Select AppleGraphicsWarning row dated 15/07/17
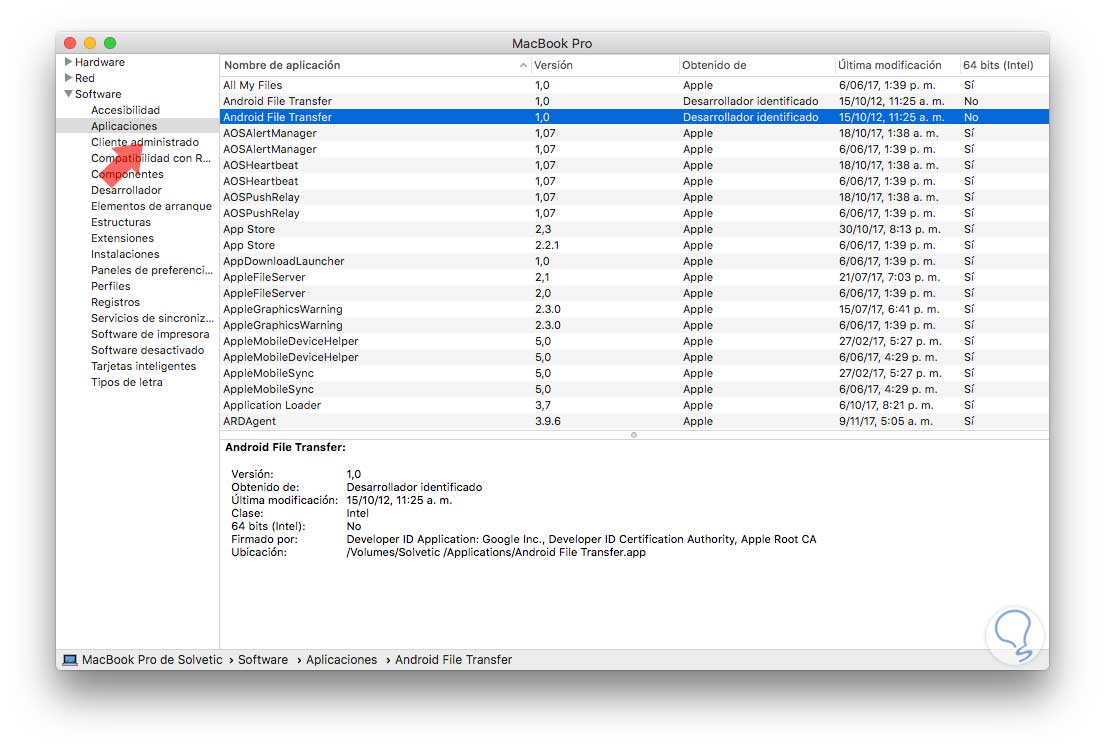The image size is (1105, 750). (634, 309)
